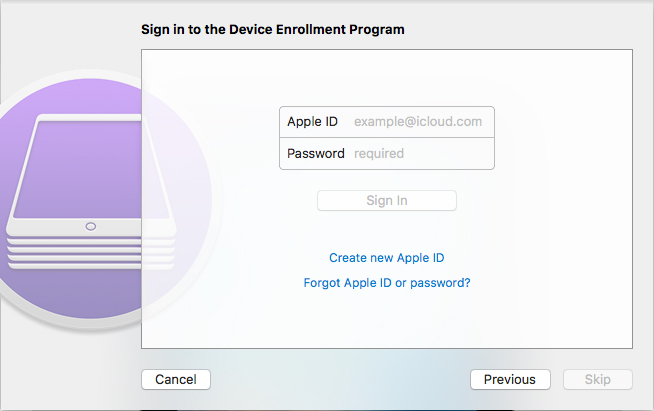The image size is (654, 411).
Task: Click Forgot Apple ID or password link
Action: (x=387, y=283)
